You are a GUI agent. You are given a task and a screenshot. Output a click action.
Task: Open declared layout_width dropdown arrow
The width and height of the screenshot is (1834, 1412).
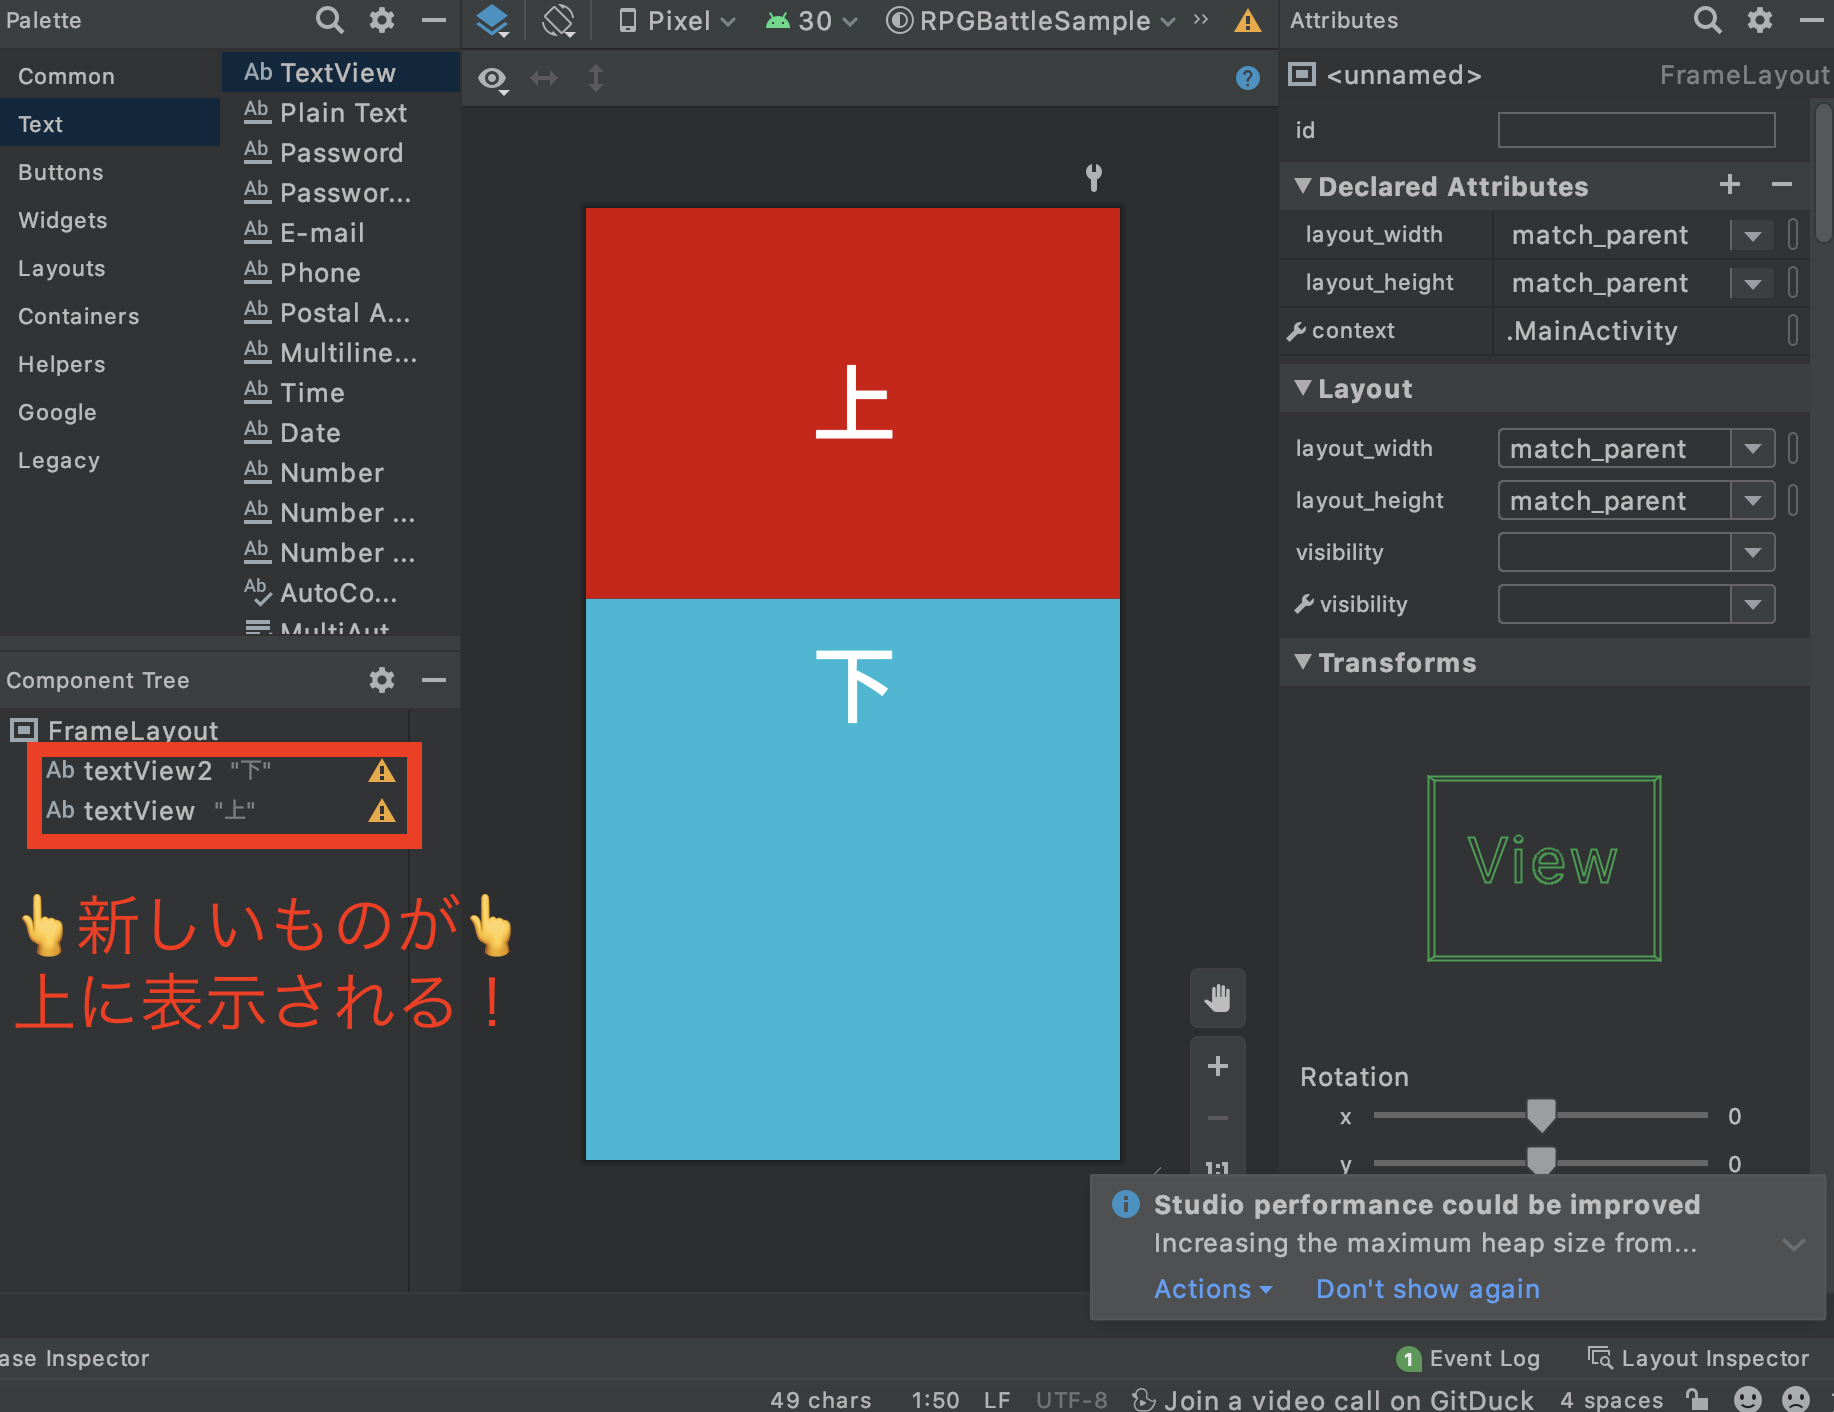(x=1752, y=236)
